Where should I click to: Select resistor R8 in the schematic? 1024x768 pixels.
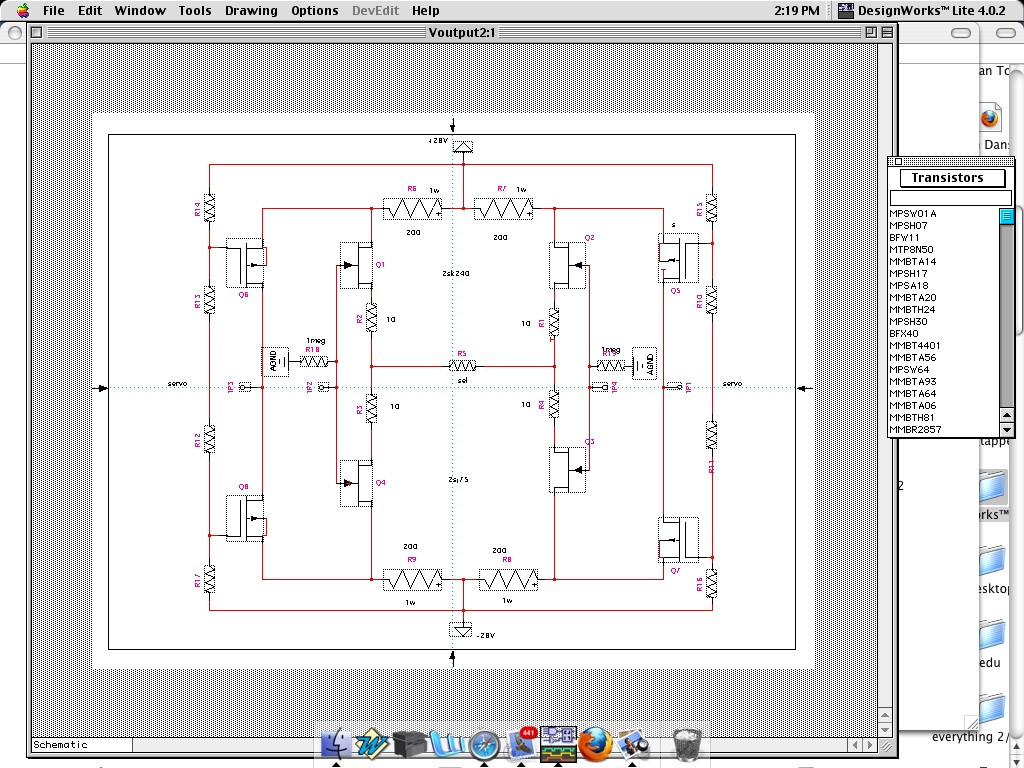click(508, 579)
